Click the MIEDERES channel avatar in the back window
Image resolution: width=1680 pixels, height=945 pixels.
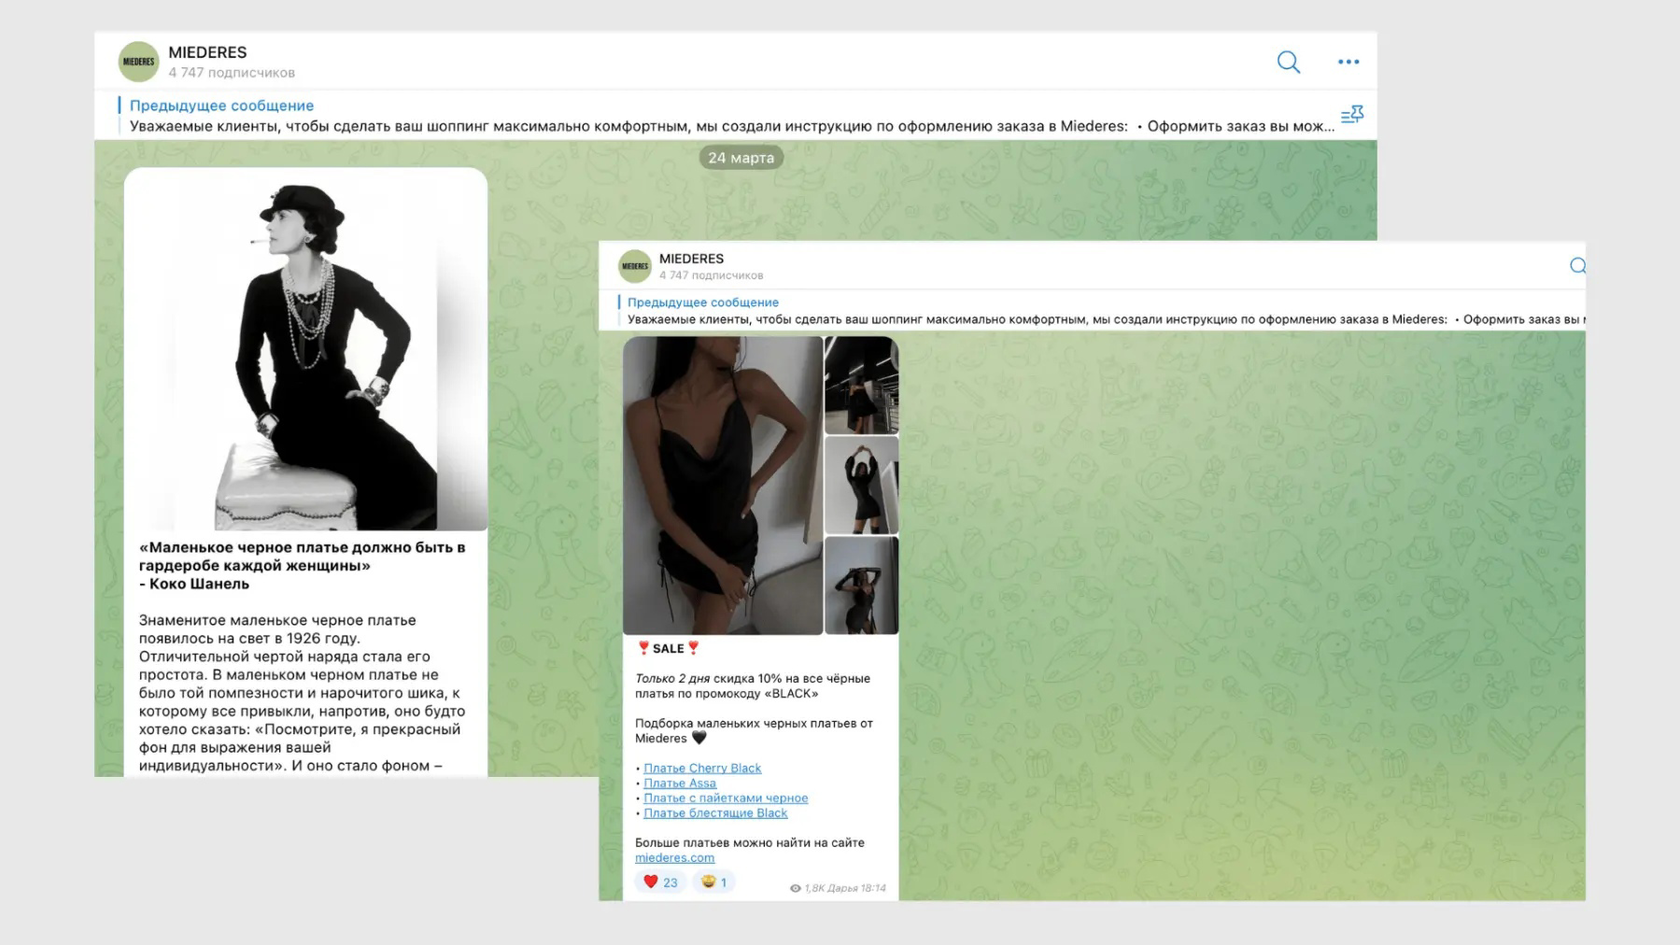tap(138, 62)
